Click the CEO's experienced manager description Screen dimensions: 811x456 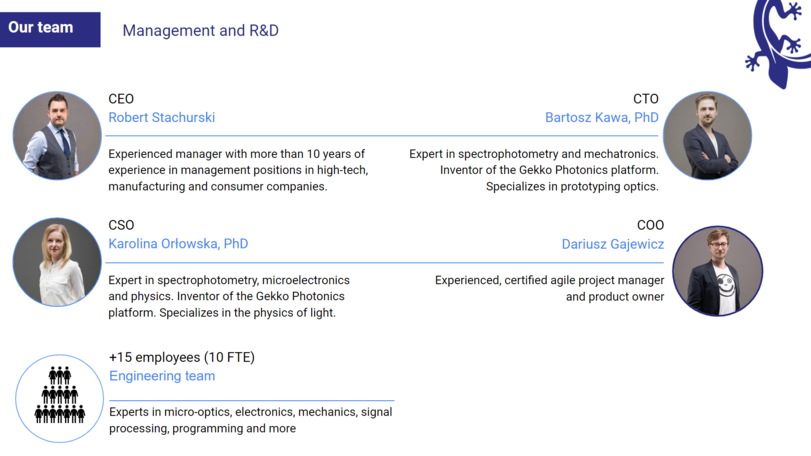point(238,170)
